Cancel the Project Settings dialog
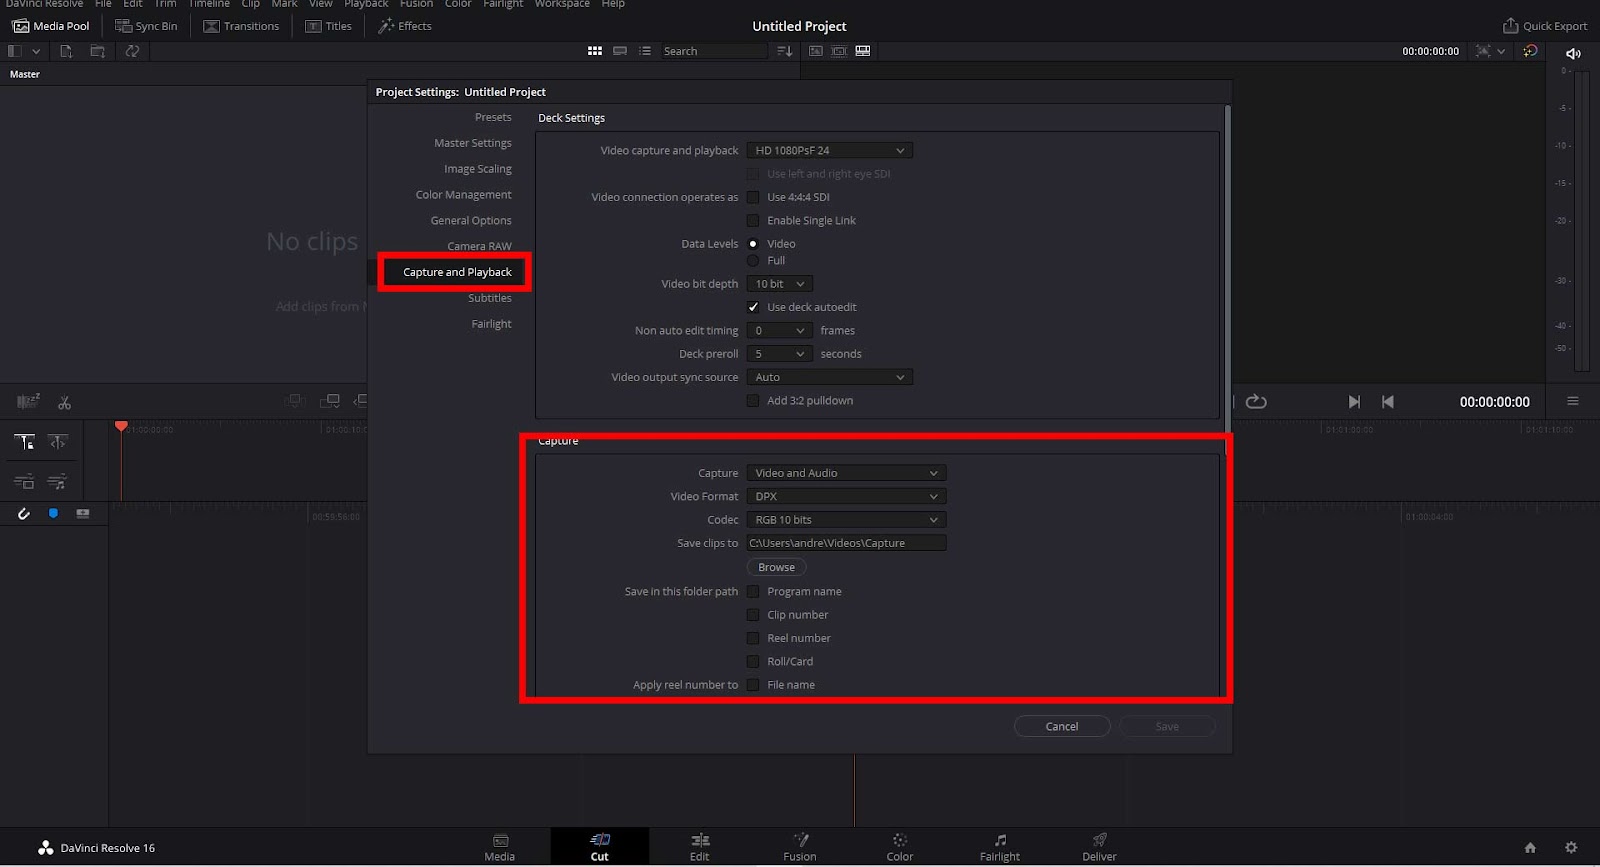This screenshot has width=1600, height=867. pyautogui.click(x=1062, y=727)
